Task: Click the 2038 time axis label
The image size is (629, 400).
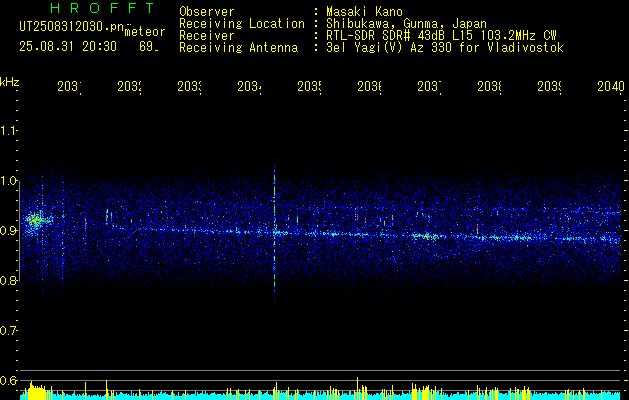Action: coord(490,86)
